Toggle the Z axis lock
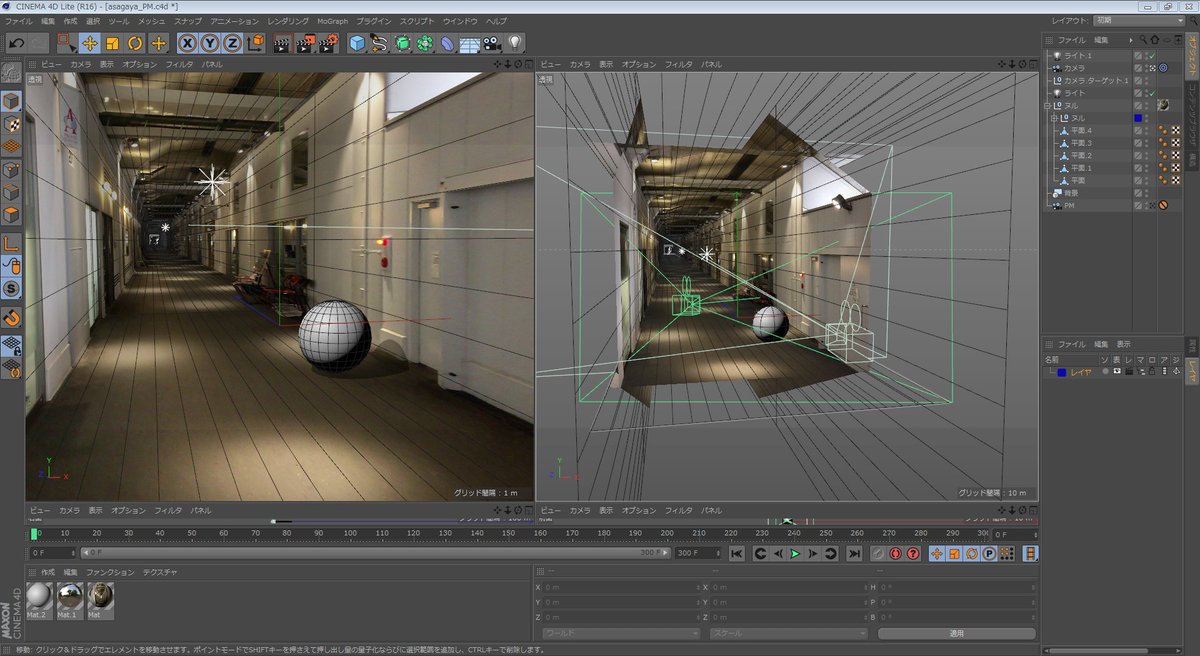The image size is (1200, 656). click(x=232, y=43)
